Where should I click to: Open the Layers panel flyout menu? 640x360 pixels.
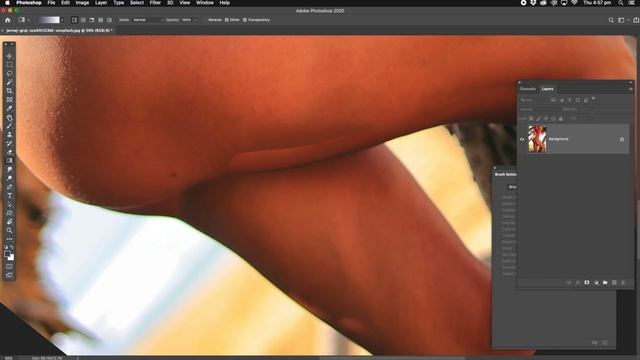point(630,89)
